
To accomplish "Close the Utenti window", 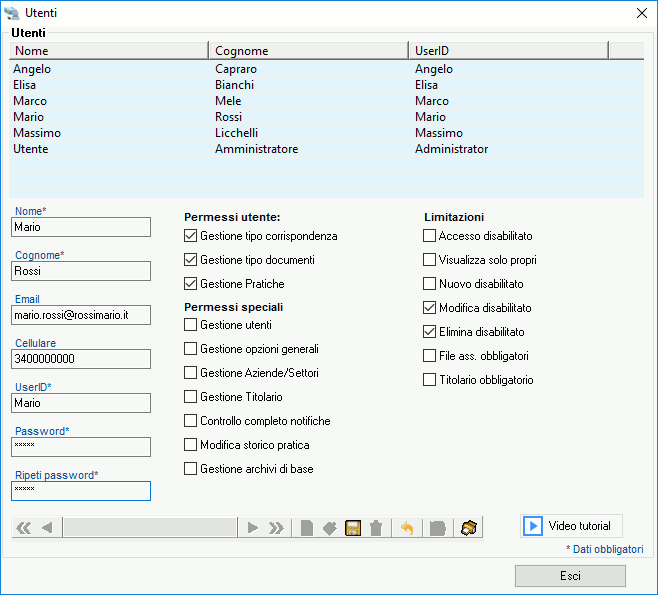I will point(642,13).
